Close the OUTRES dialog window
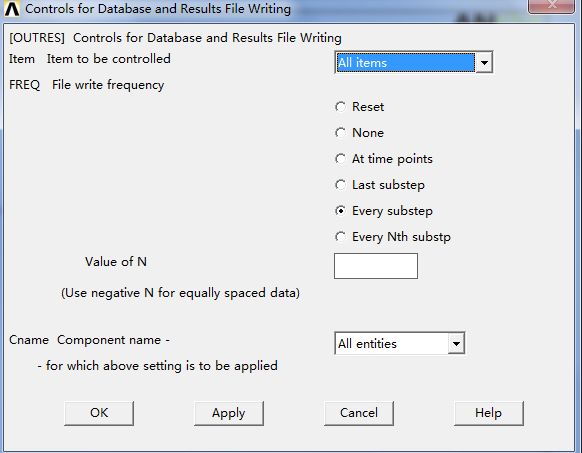 tap(552, 5)
